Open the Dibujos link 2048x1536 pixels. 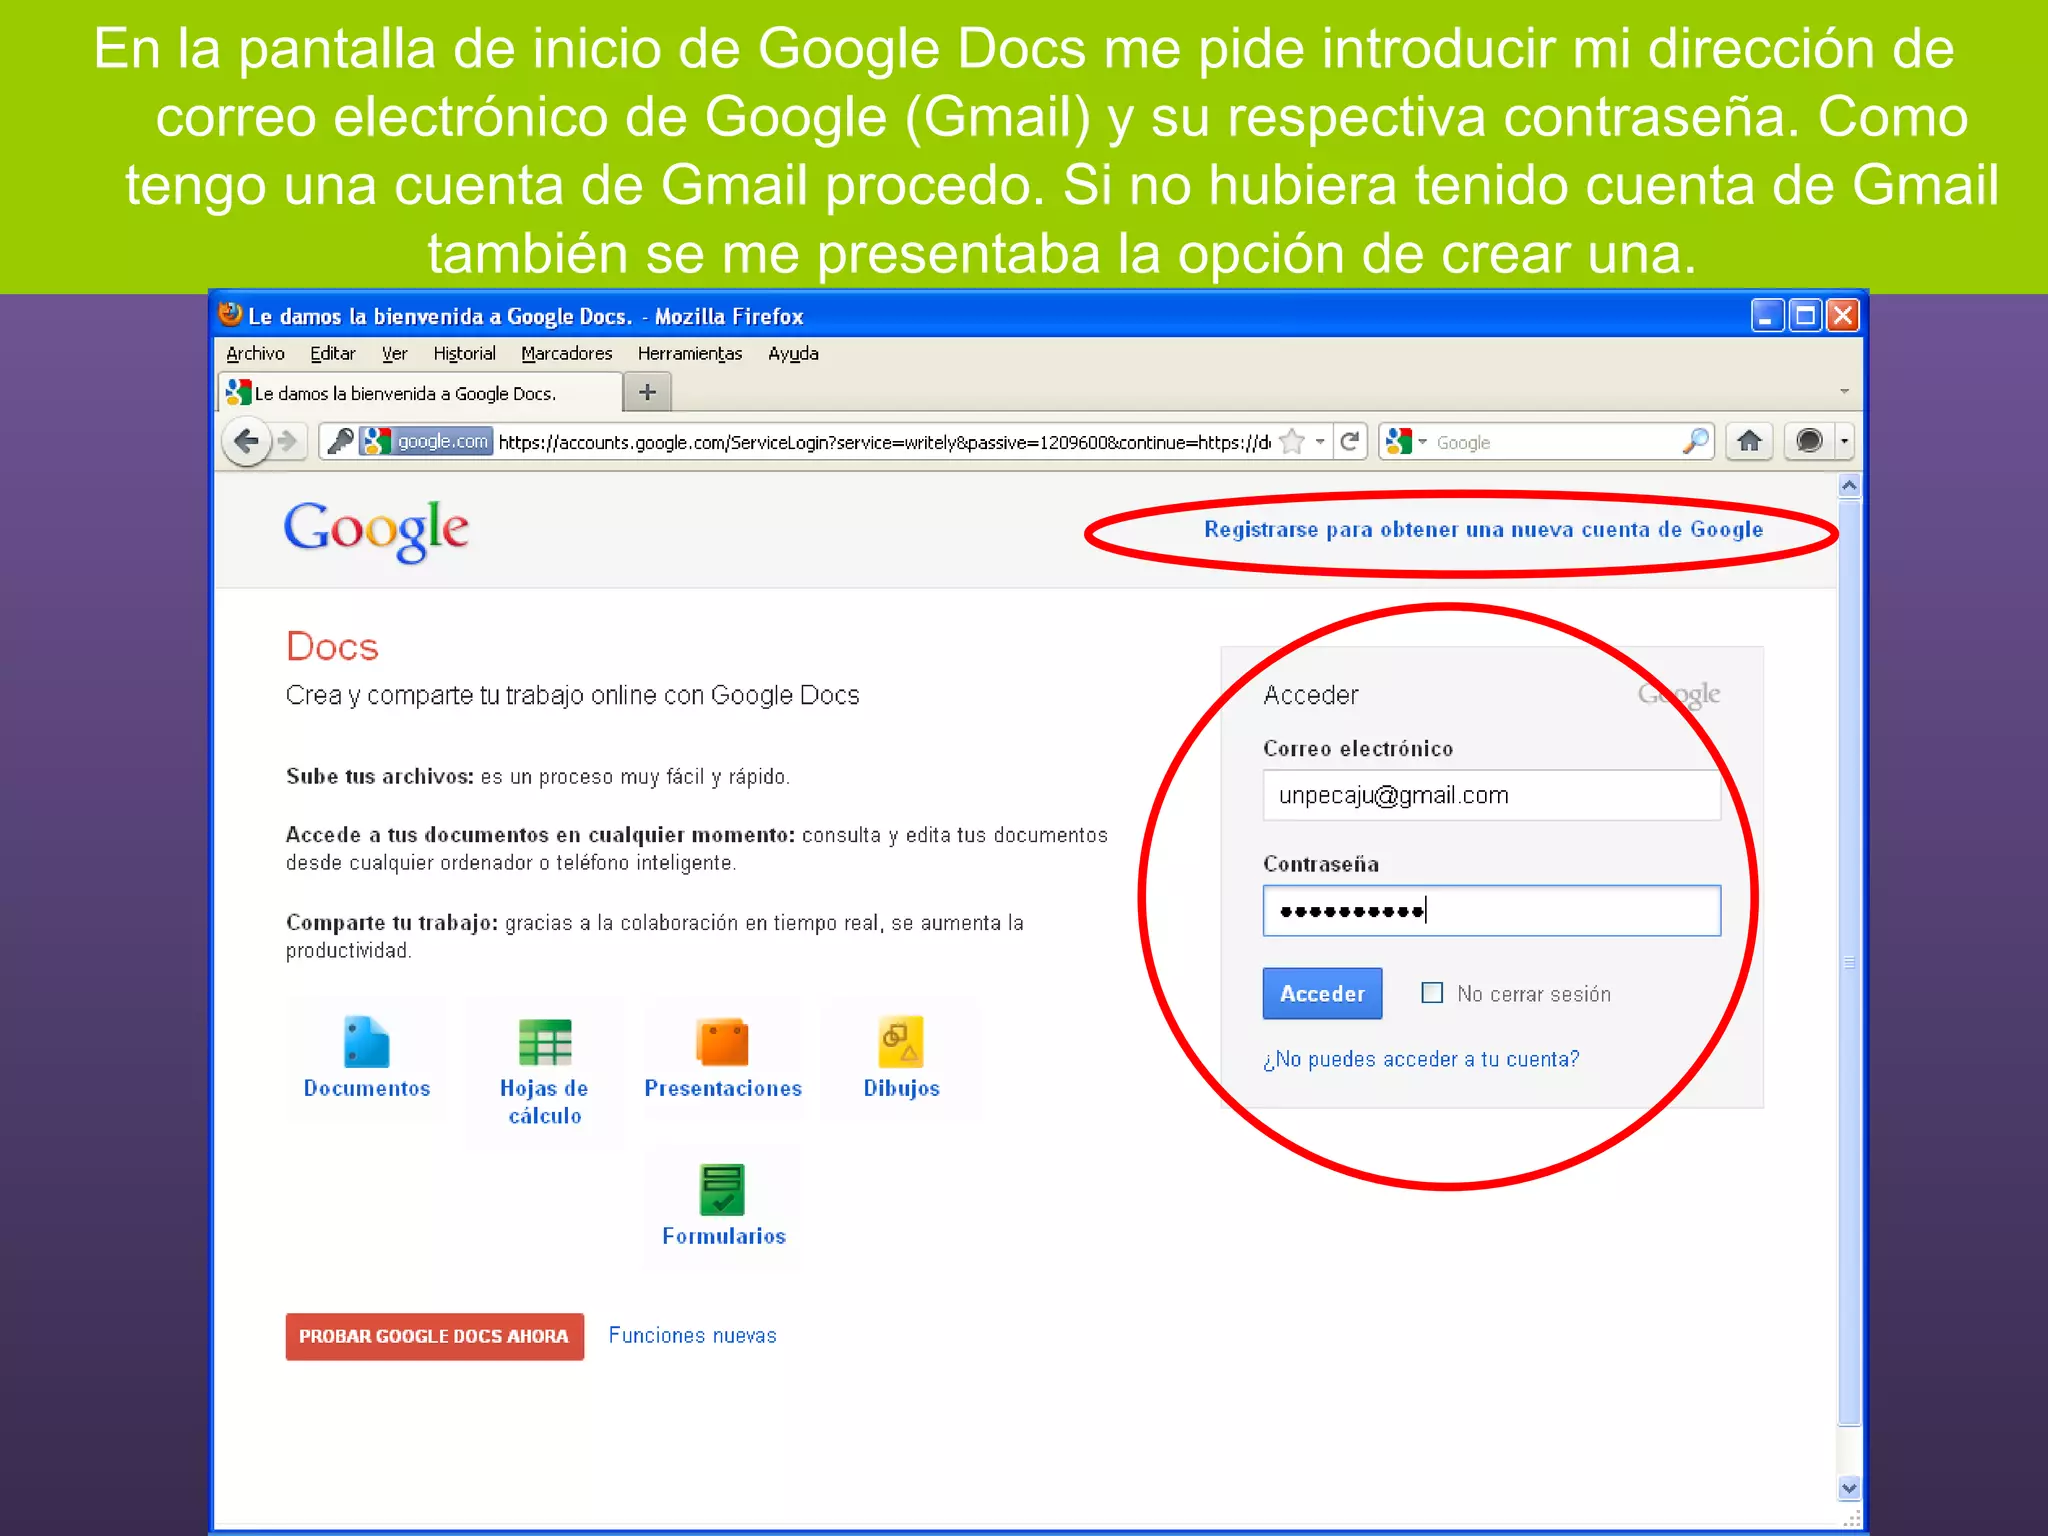pyautogui.click(x=901, y=1088)
